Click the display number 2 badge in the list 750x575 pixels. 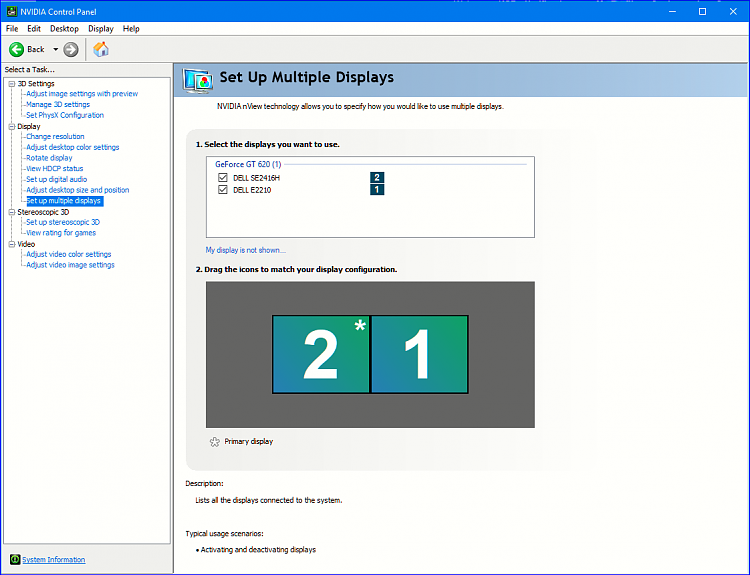coord(377,177)
